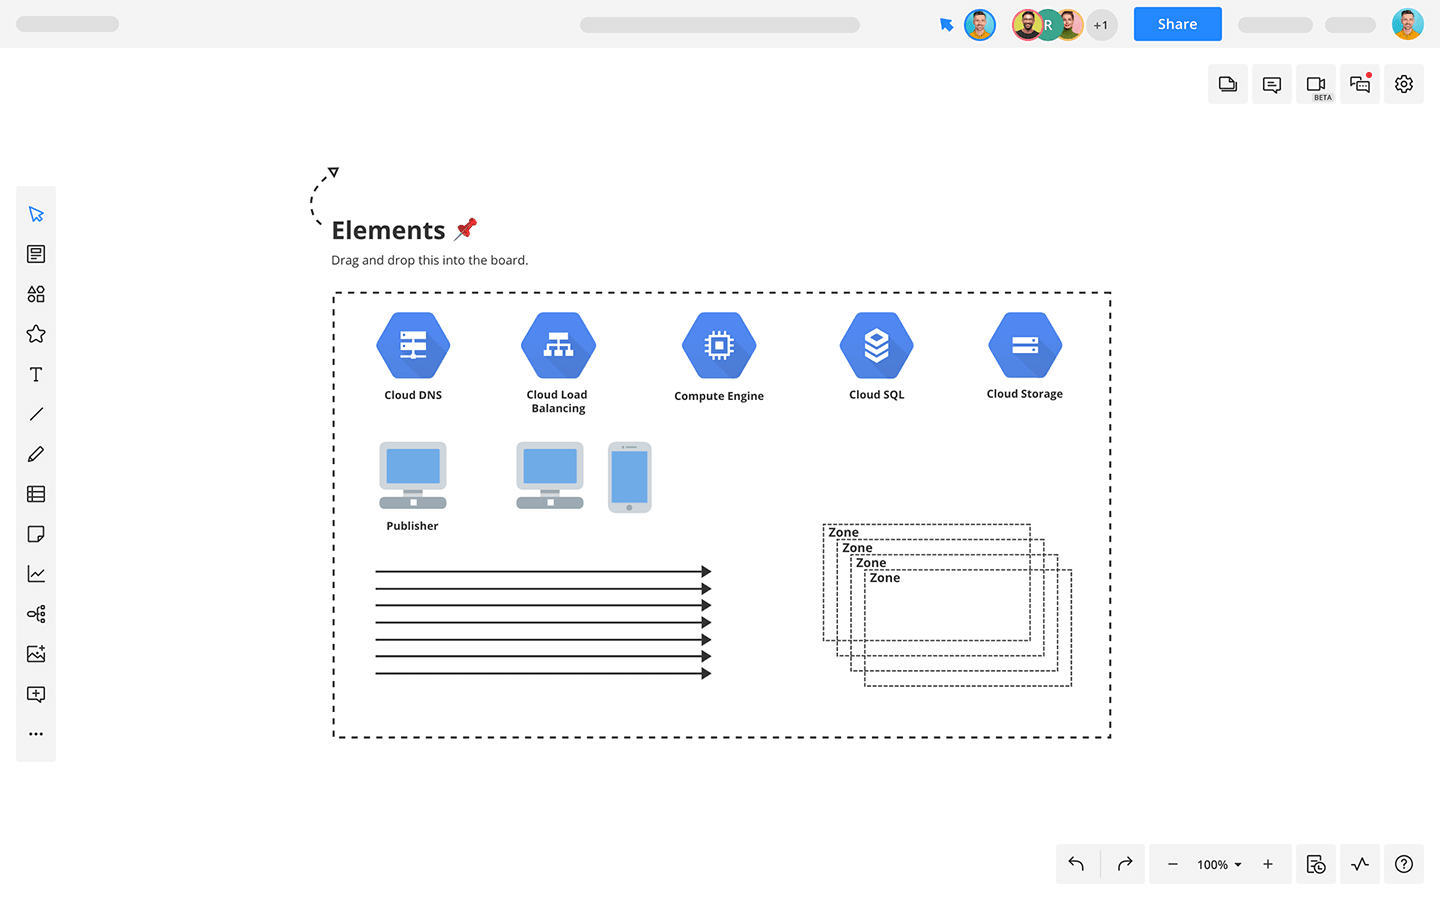Choose the pen drawing tool

coord(36,454)
